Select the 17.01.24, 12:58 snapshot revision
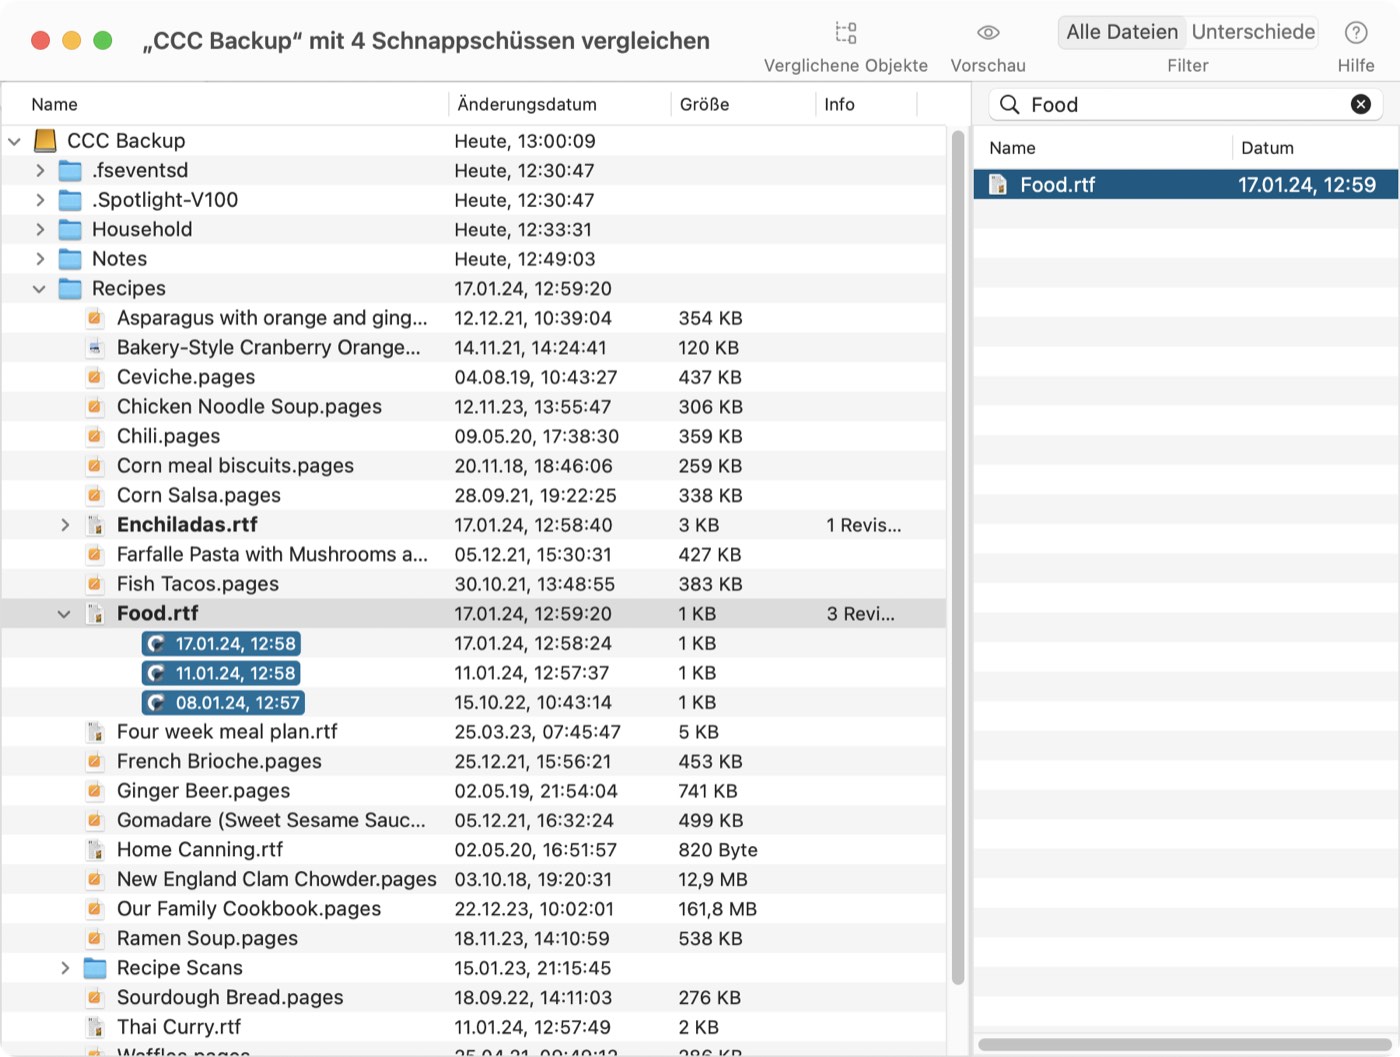This screenshot has width=1400, height=1057. (x=221, y=644)
